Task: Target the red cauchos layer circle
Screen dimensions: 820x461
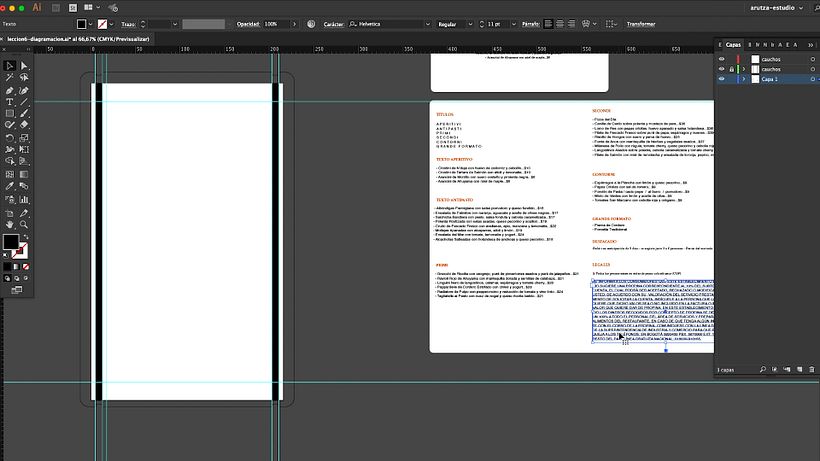Action: (813, 59)
